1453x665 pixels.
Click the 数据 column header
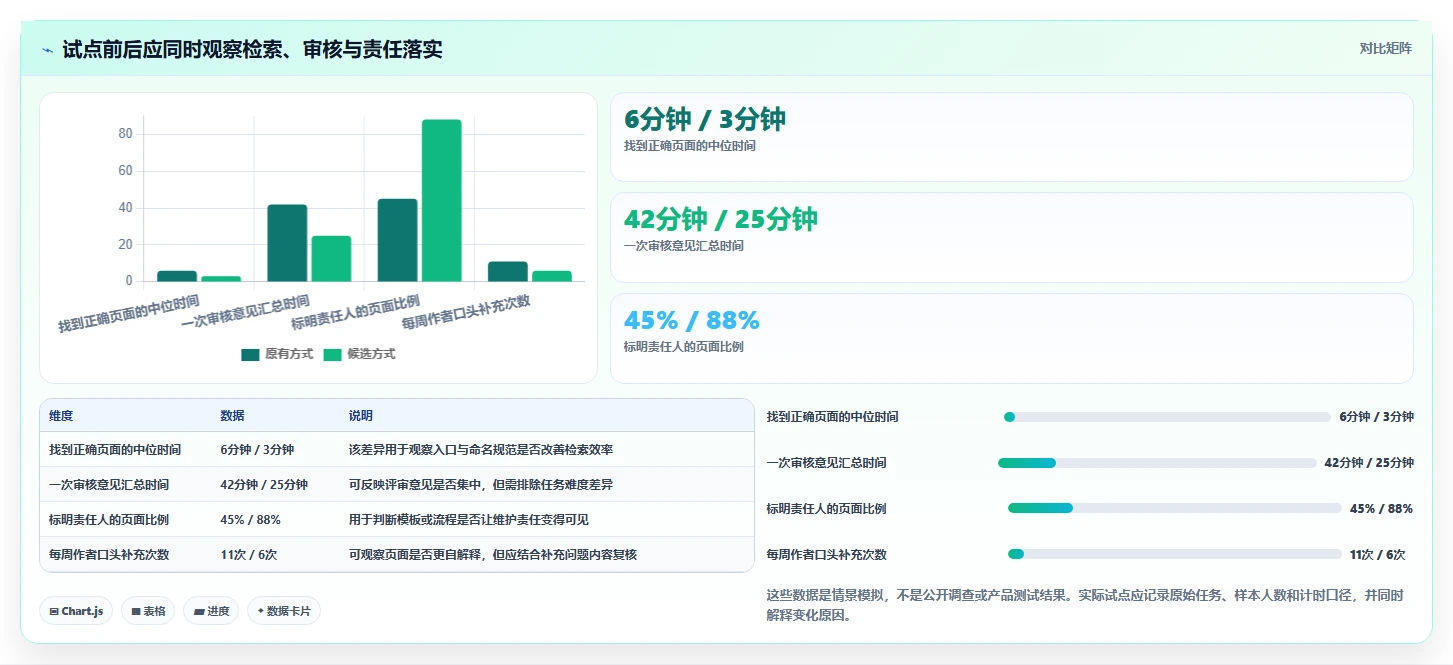[232, 416]
